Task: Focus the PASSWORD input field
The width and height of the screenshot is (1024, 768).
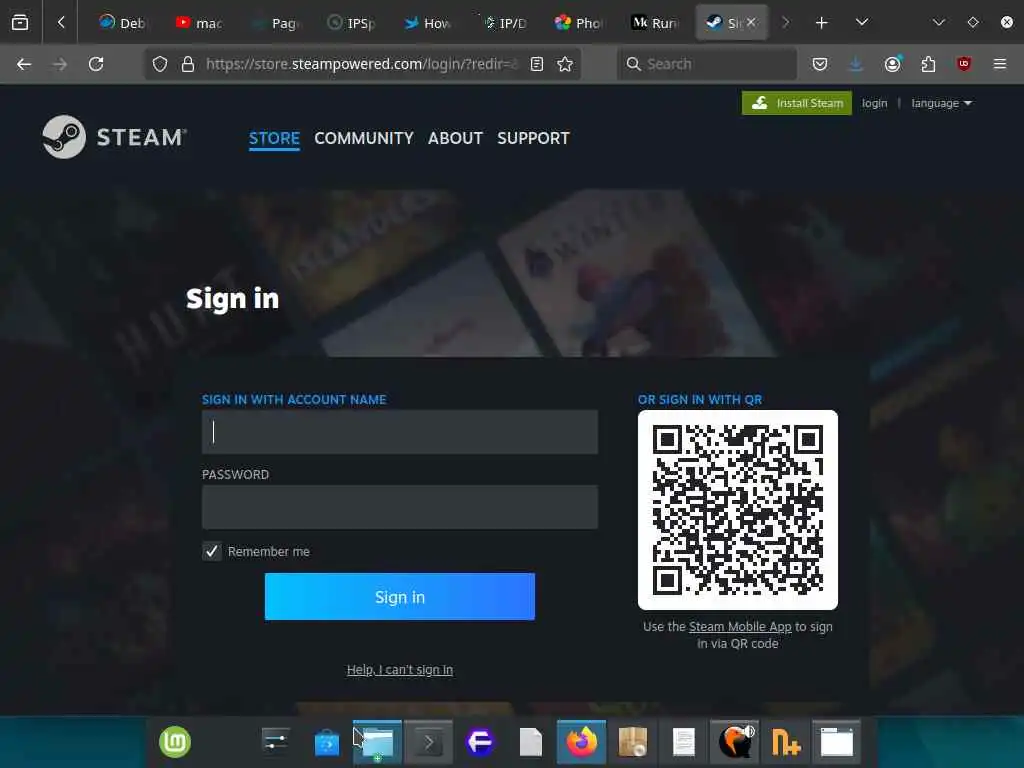Action: coord(400,507)
